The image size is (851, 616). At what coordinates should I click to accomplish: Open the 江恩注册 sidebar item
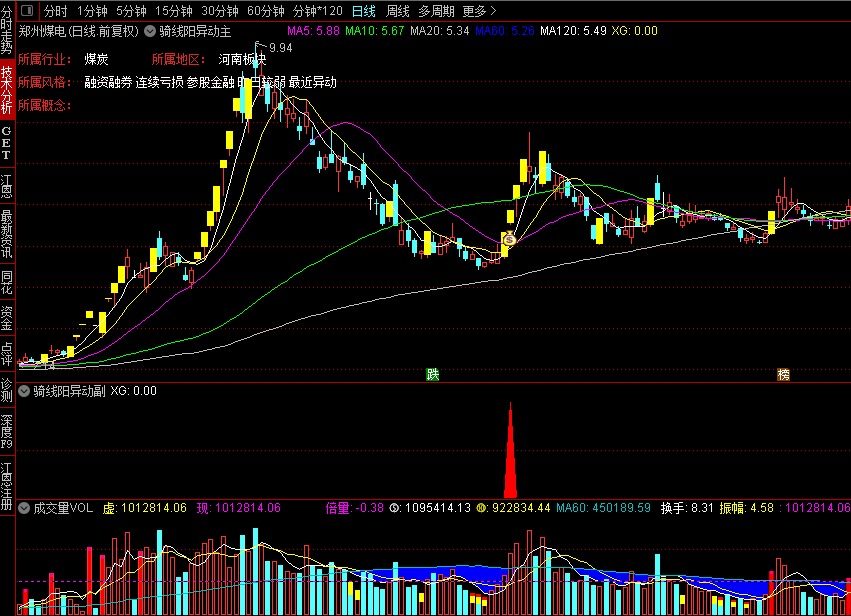[x=7, y=487]
